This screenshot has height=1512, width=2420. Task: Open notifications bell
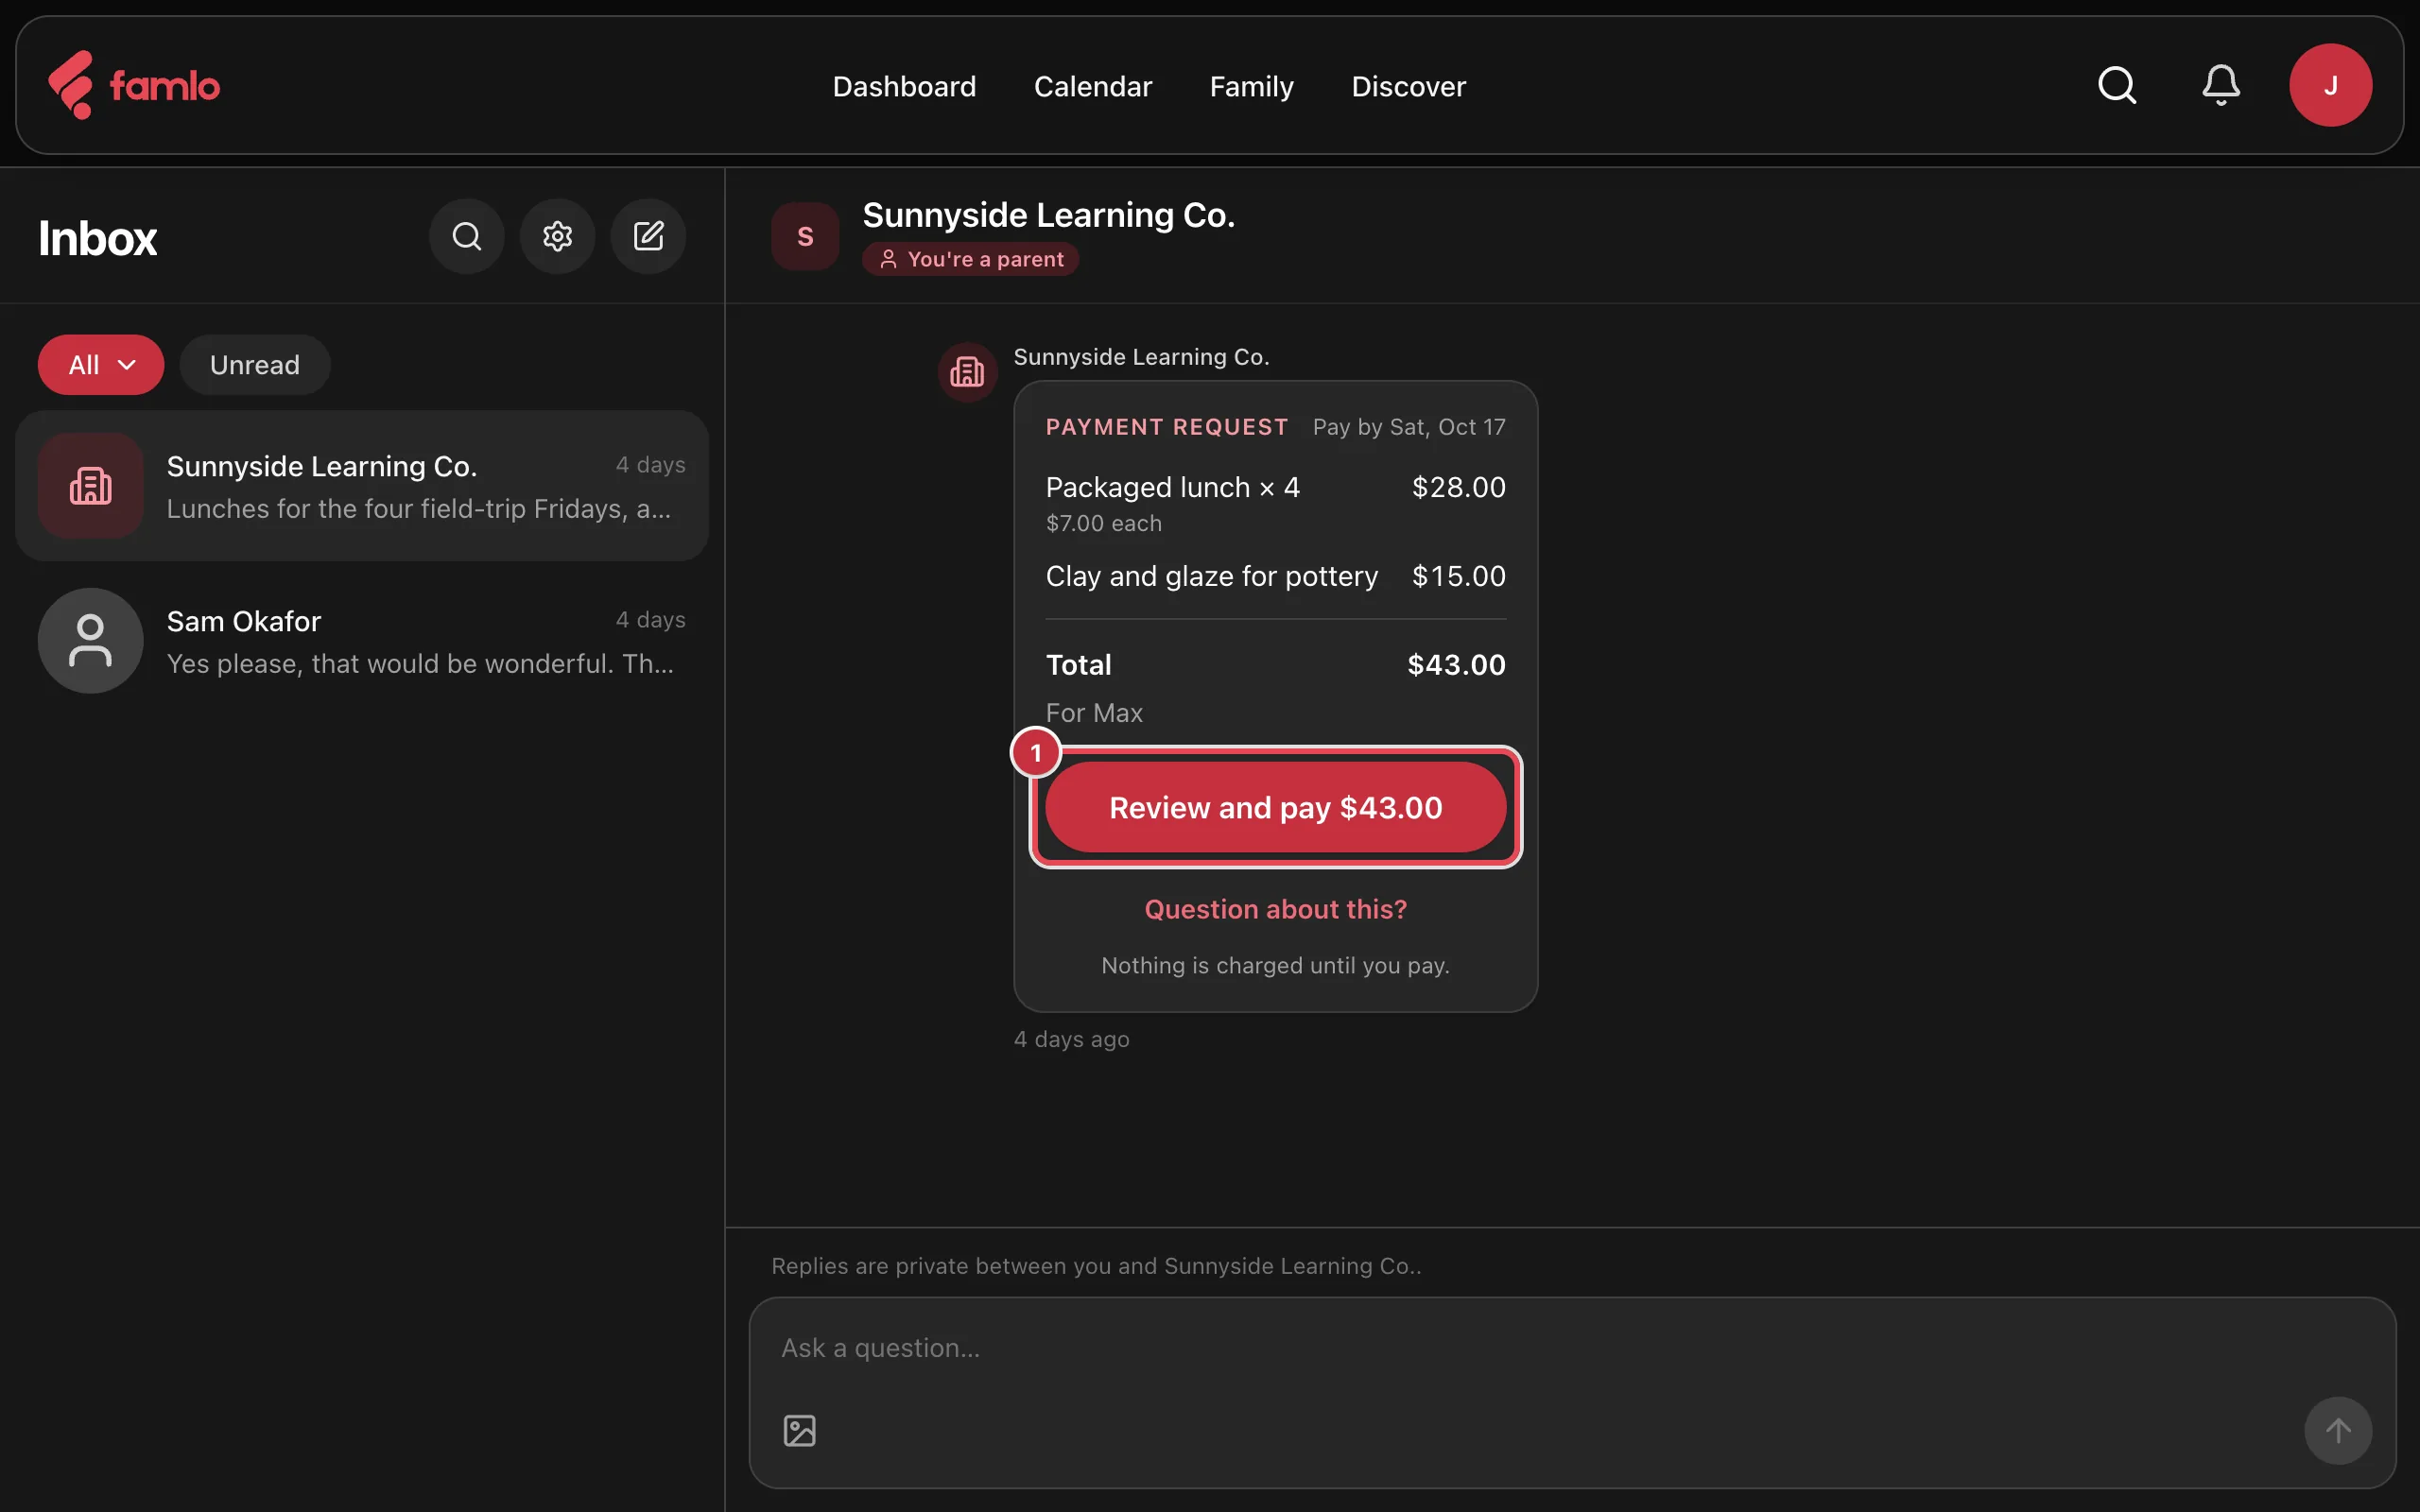2221,85
